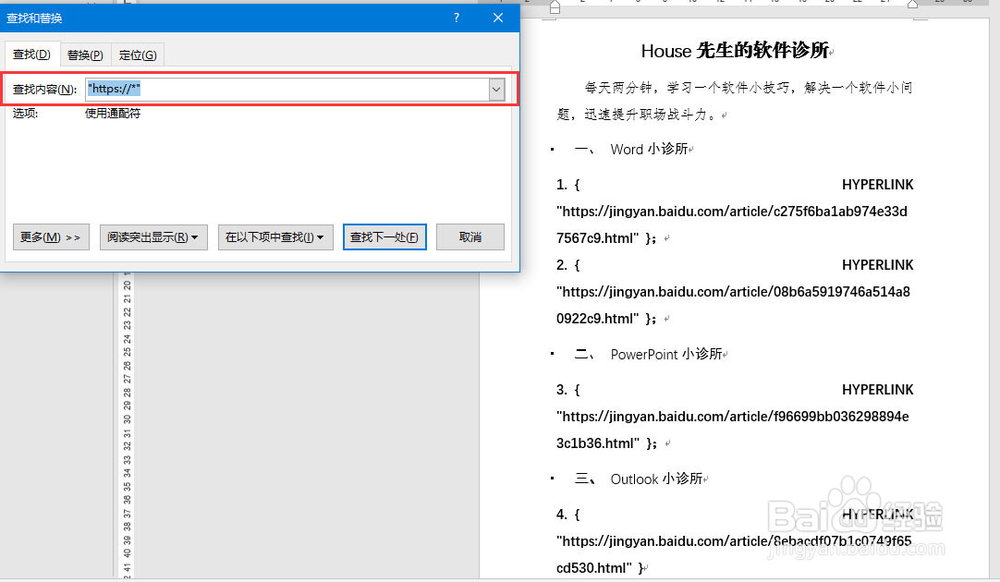Open the 替换(P) tab
Image resolution: width=1000 pixels, height=582 pixels.
coord(85,55)
